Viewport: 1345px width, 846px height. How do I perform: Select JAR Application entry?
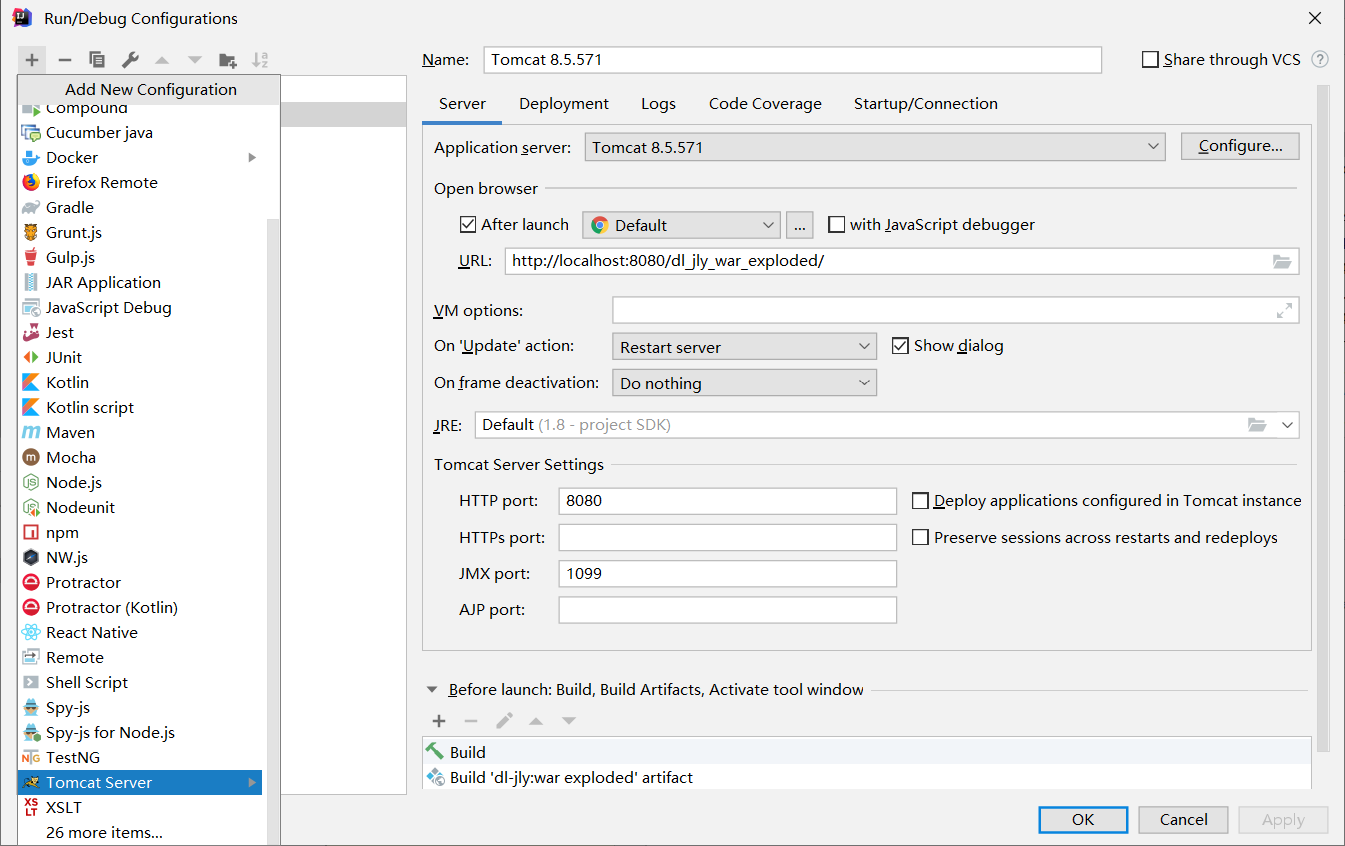pyautogui.click(x=140, y=282)
